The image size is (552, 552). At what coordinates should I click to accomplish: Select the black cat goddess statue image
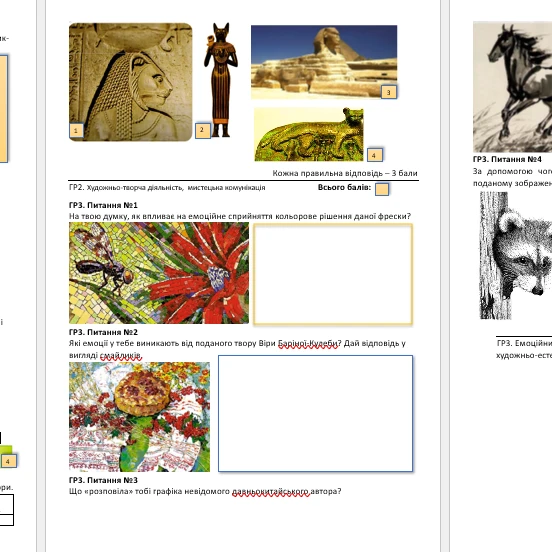pos(221,80)
